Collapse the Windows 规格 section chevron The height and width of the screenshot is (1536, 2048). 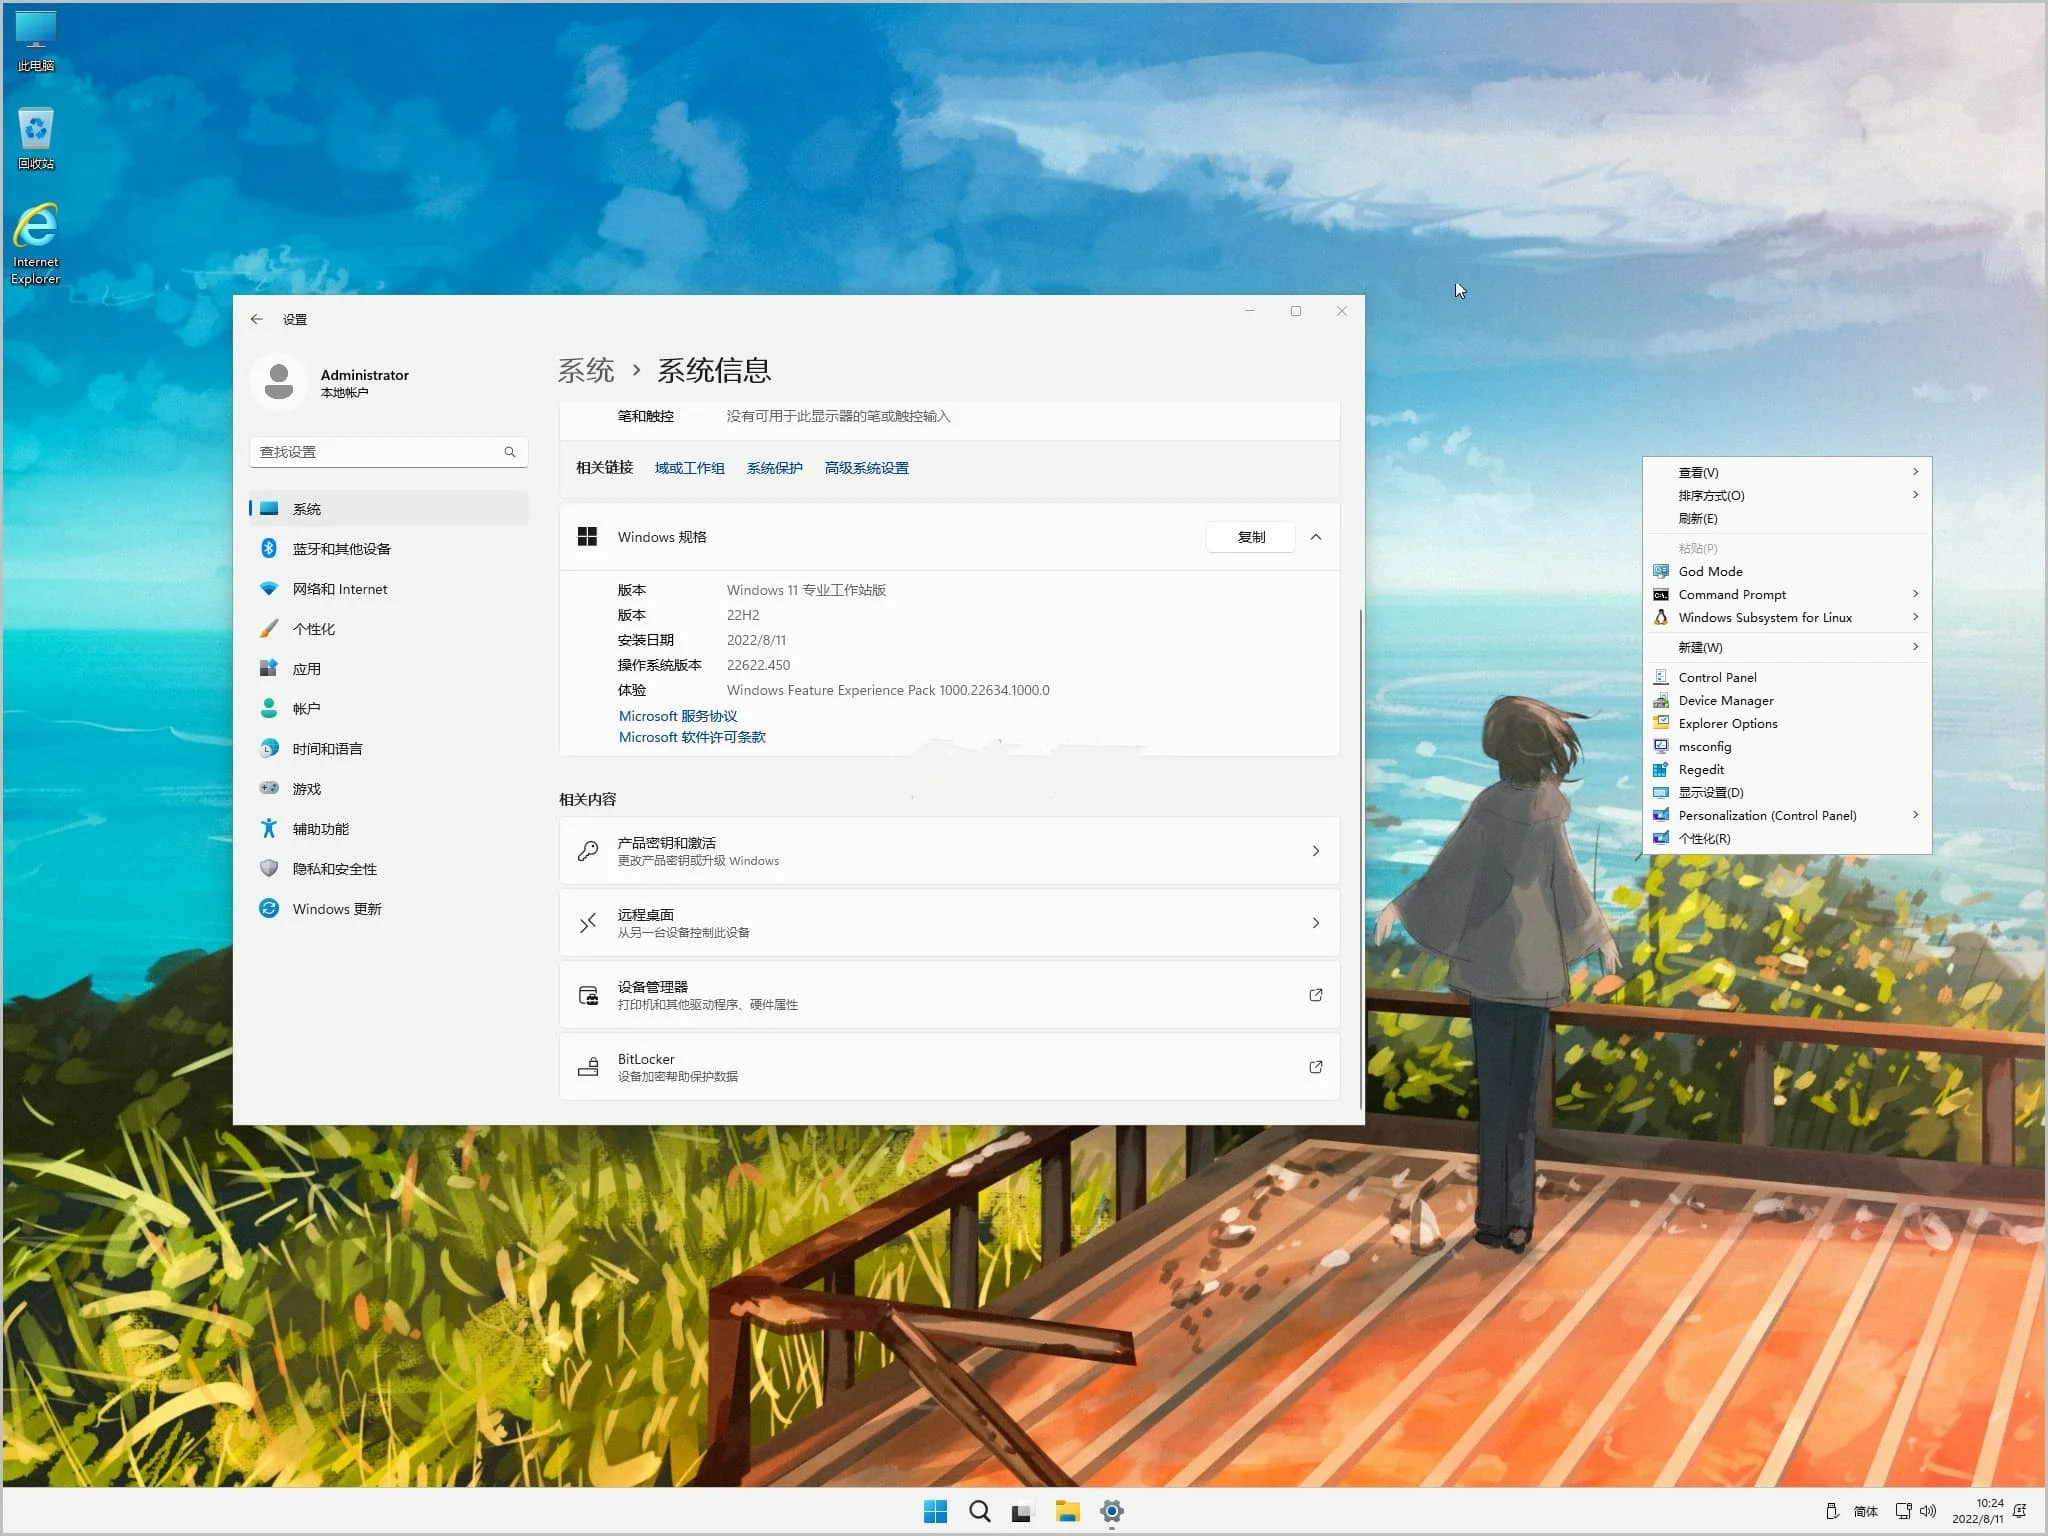(1317, 537)
